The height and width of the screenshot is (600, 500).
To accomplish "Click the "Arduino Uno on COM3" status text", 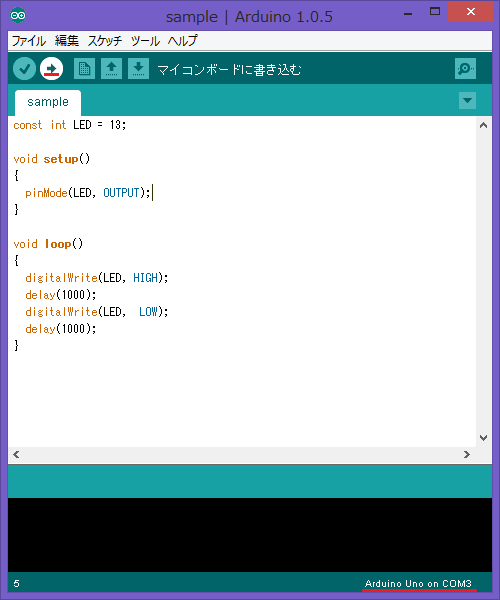I will tap(418, 584).
